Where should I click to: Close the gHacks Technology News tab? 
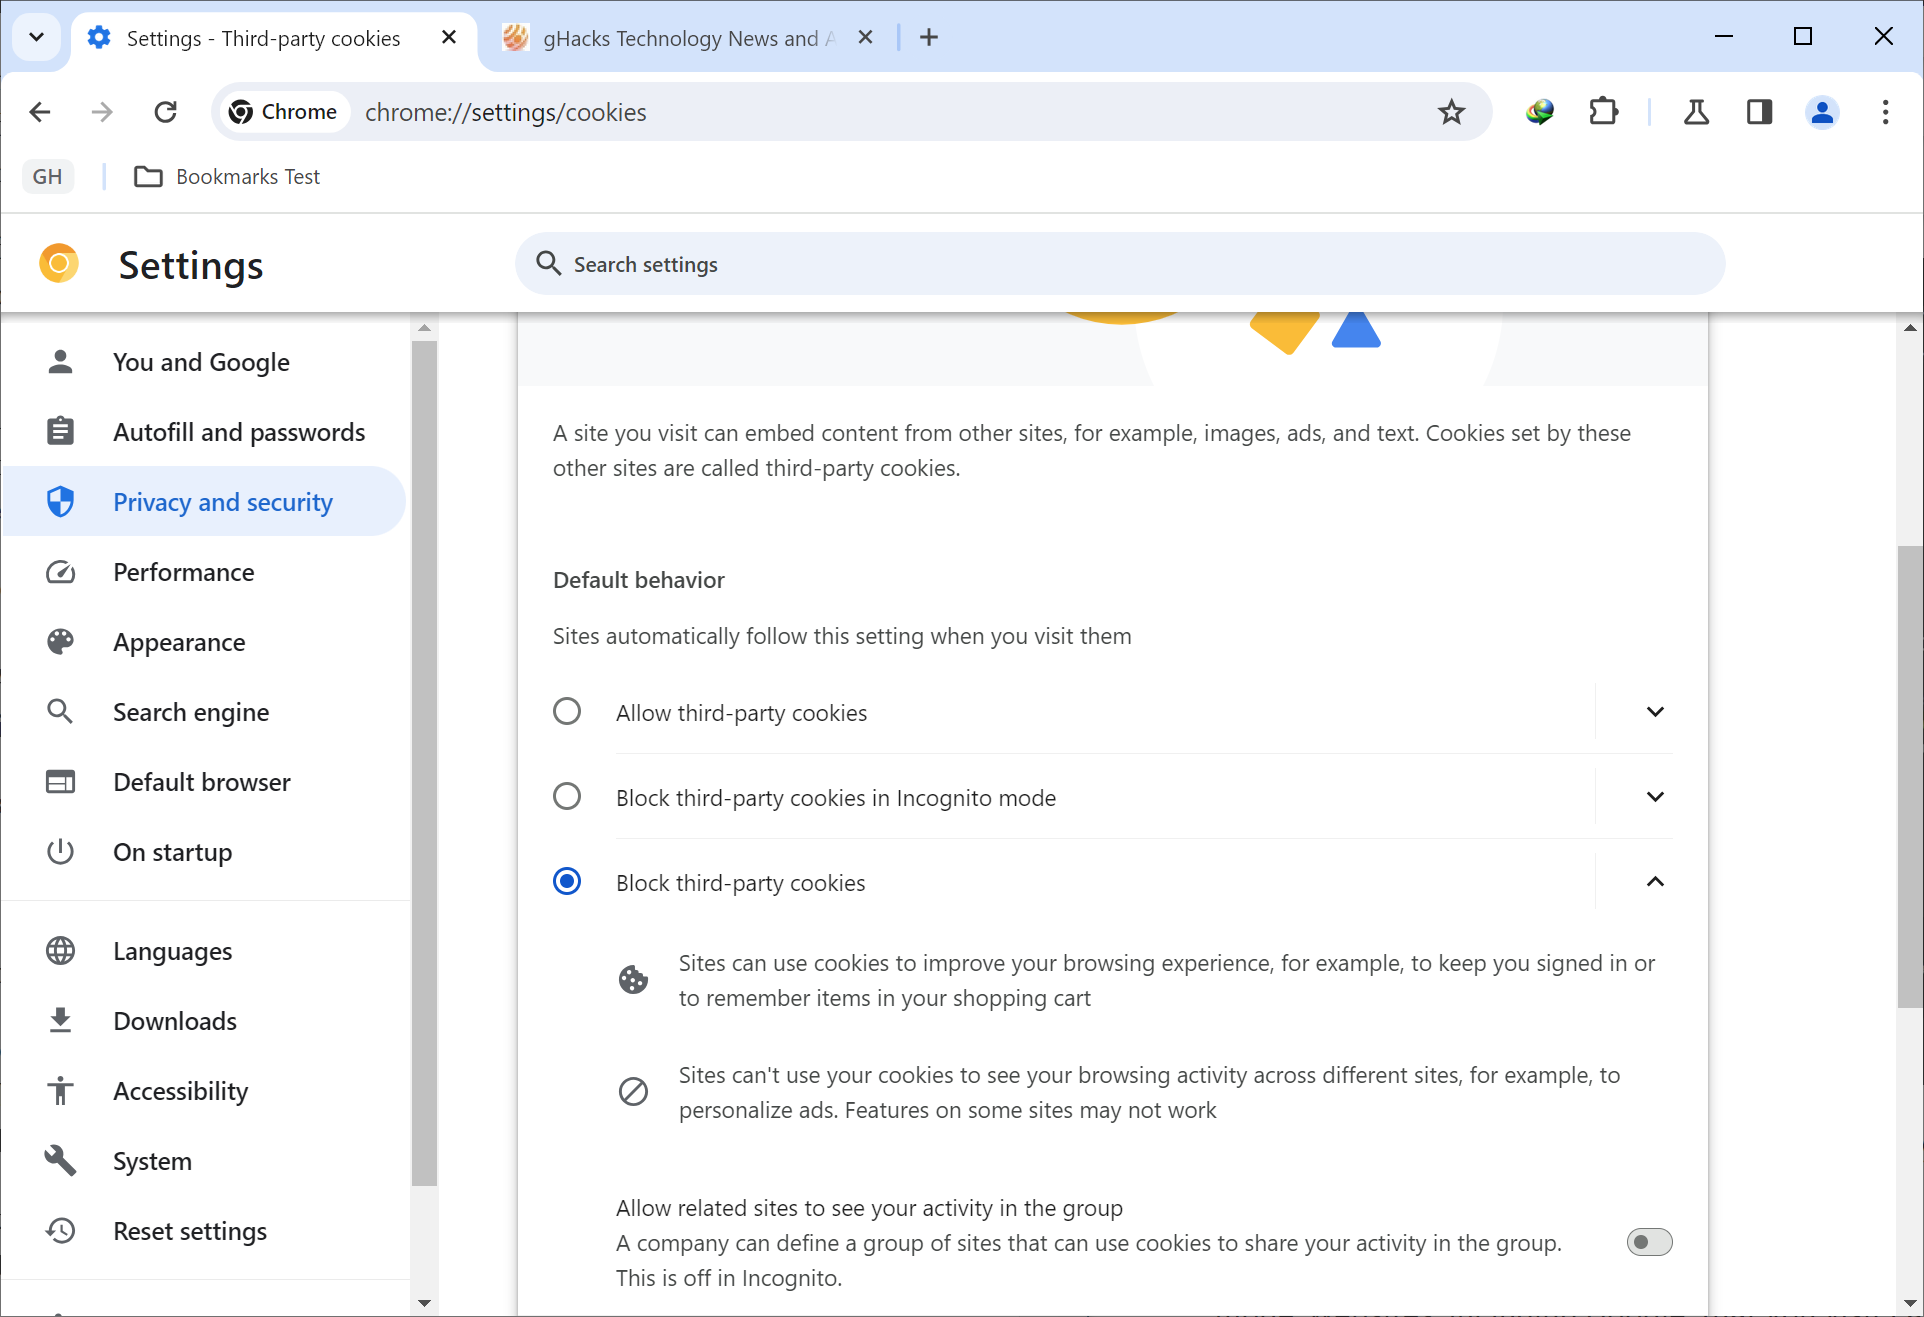click(x=865, y=38)
